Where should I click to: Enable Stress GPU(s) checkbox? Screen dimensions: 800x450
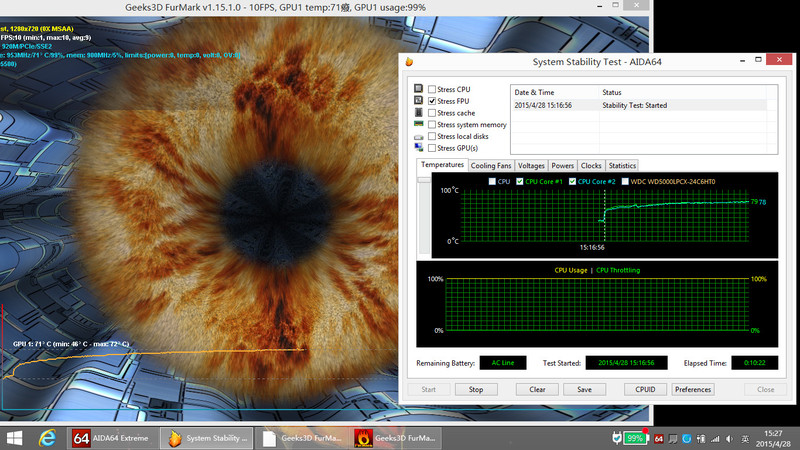pos(432,148)
